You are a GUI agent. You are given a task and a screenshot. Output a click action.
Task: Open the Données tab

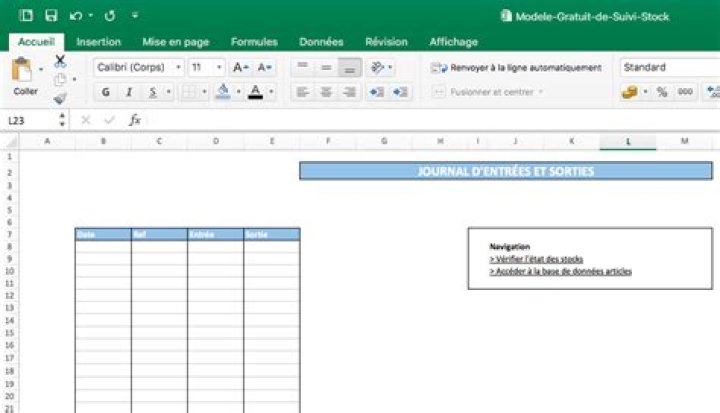321,42
